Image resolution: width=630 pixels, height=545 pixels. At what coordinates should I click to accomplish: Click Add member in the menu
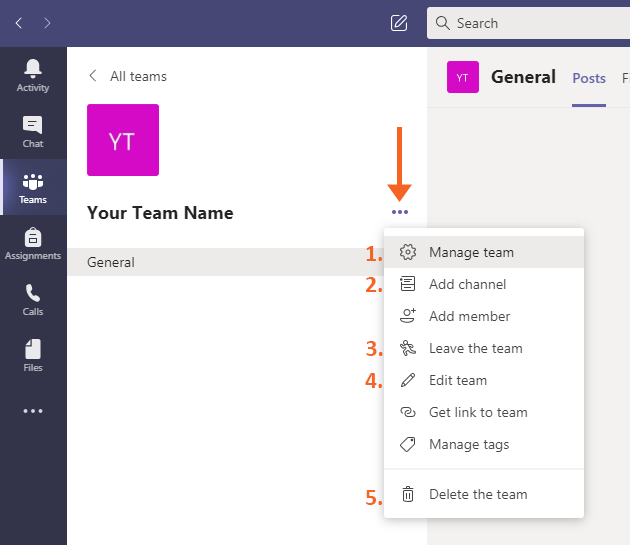point(469,316)
